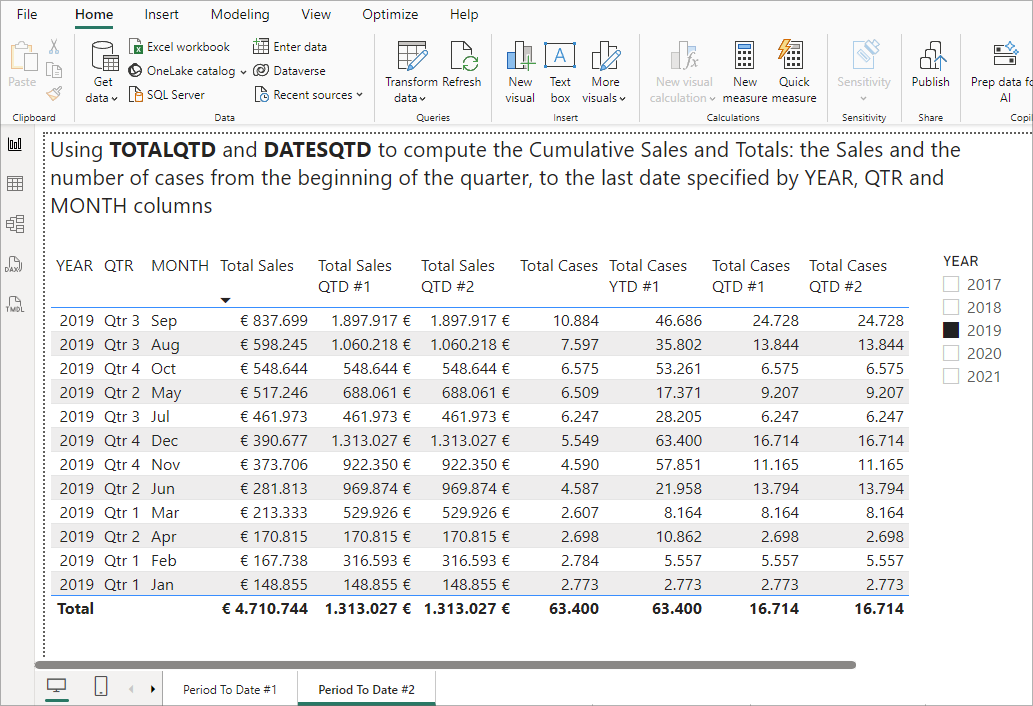Screen dimensions: 1033x706
Task: Open the Modeling ribbon tab
Action: [x=240, y=15]
